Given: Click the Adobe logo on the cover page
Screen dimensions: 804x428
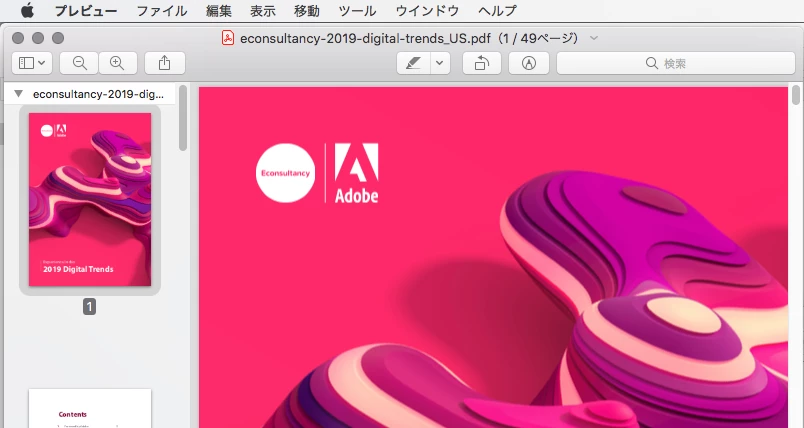Looking at the screenshot, I should click(356, 173).
